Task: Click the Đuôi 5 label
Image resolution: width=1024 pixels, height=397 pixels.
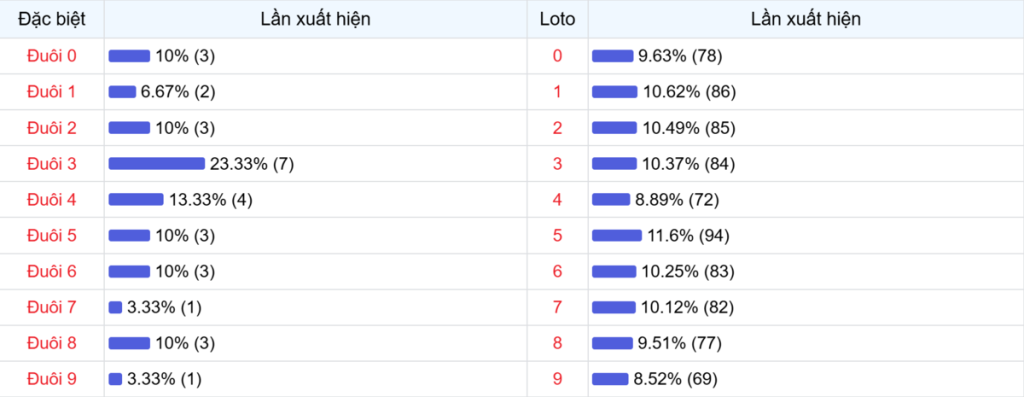Action: tap(52, 235)
